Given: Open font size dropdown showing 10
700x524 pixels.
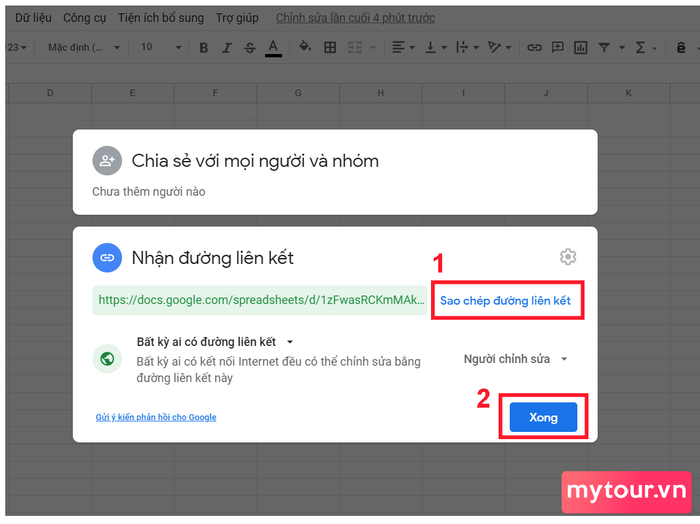Looking at the screenshot, I should [161, 47].
